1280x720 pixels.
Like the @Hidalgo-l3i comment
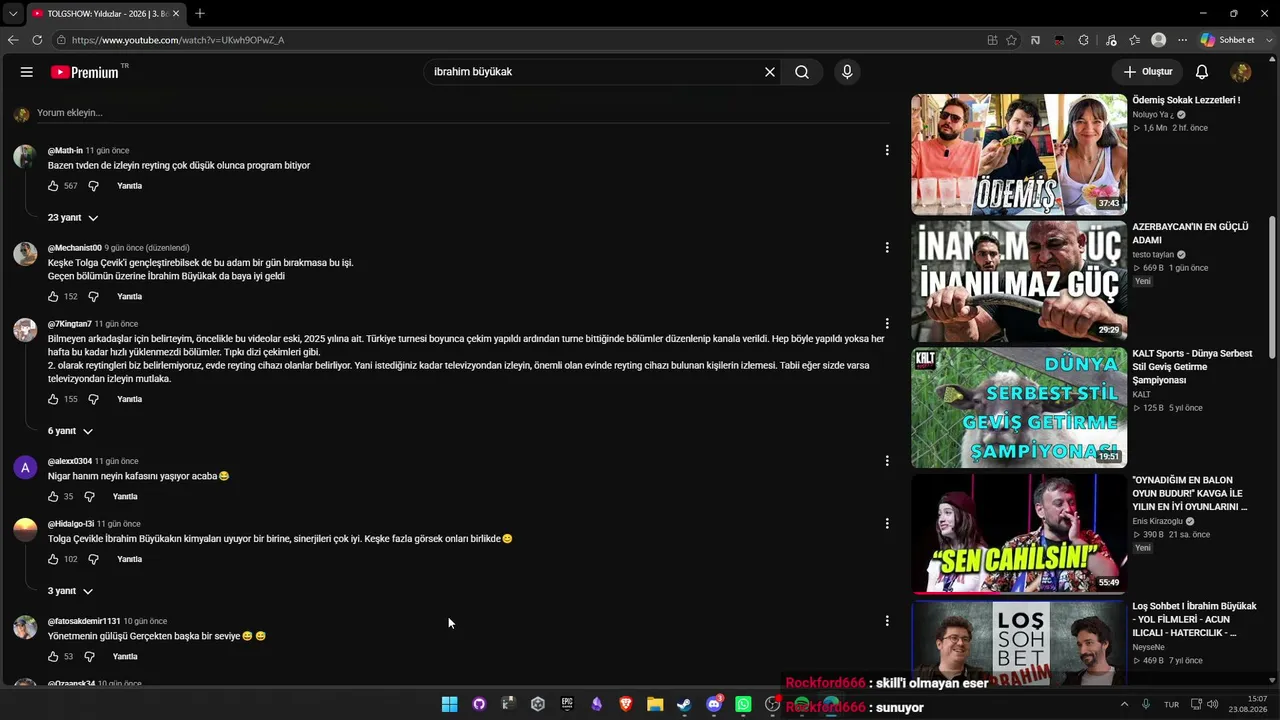point(54,559)
